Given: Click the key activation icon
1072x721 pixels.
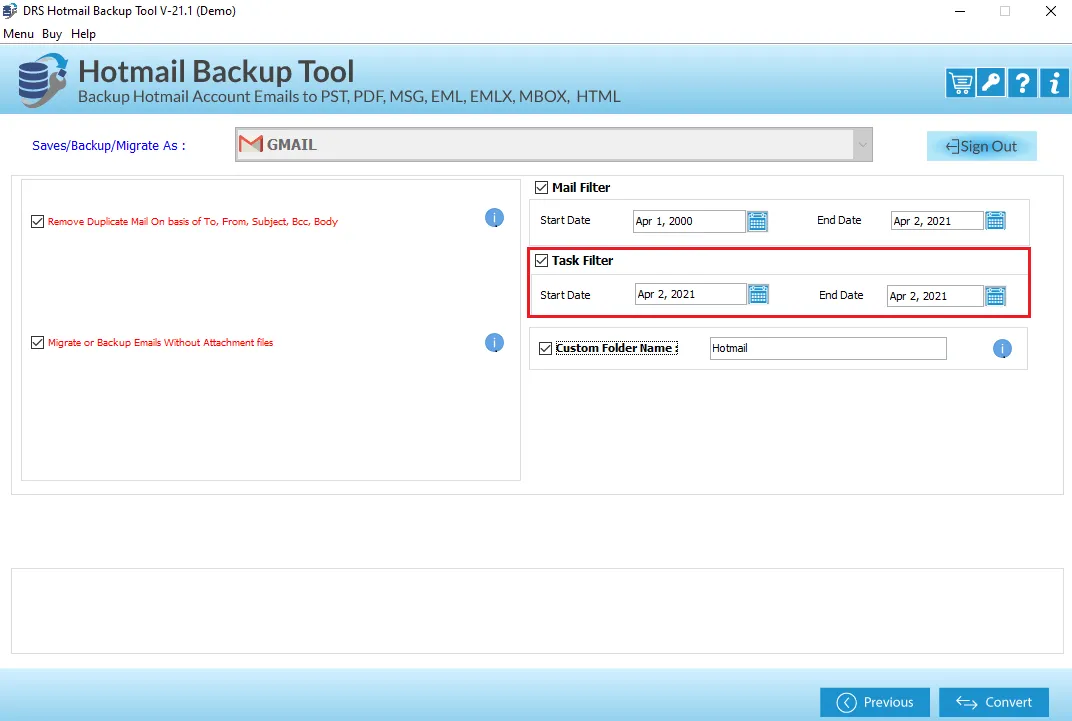Looking at the screenshot, I should click(991, 83).
